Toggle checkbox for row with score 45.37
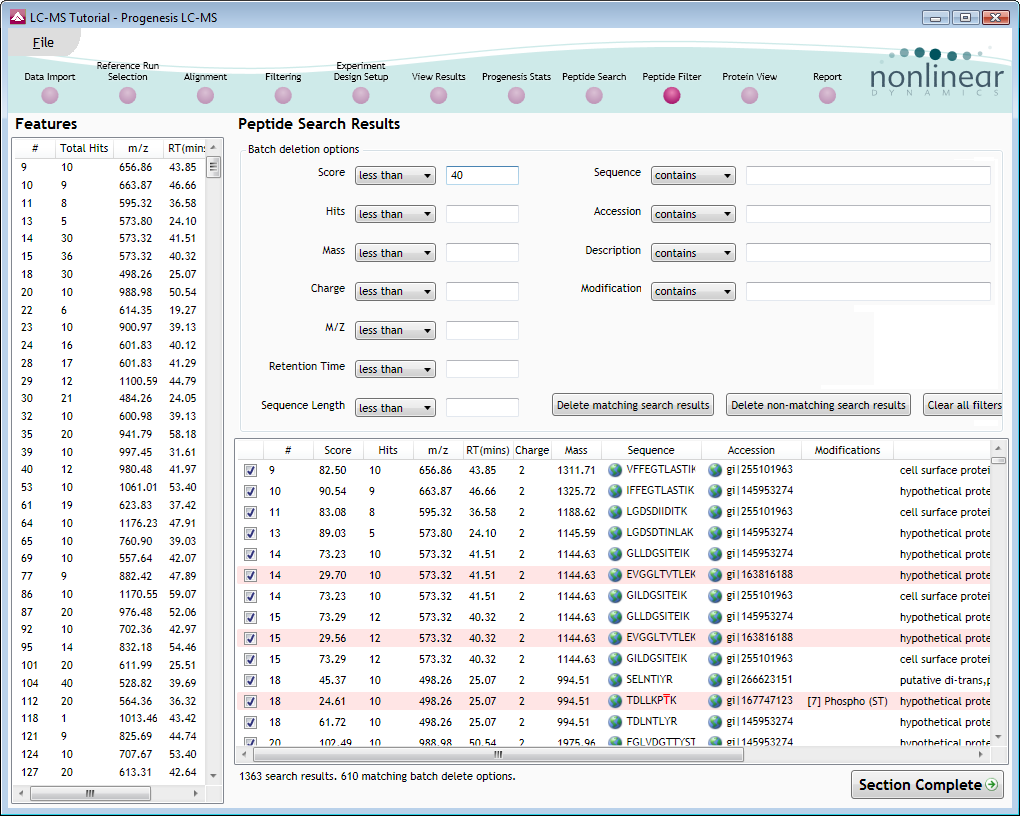The image size is (1020, 816). point(250,680)
